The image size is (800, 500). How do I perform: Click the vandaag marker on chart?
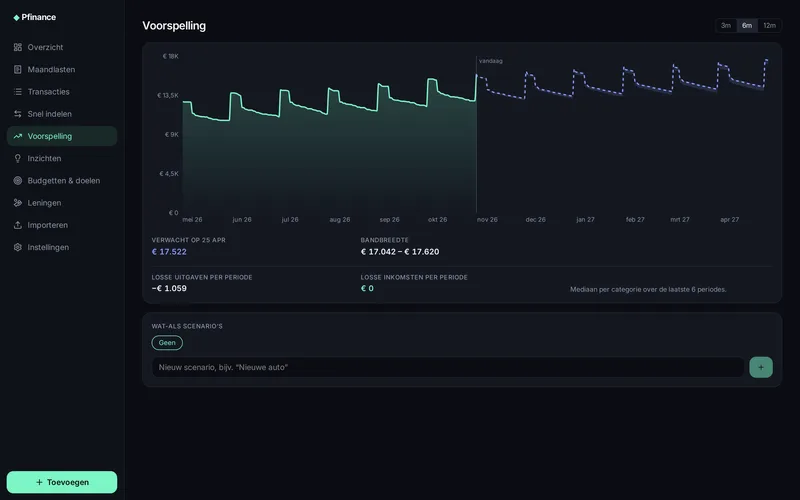(490, 61)
